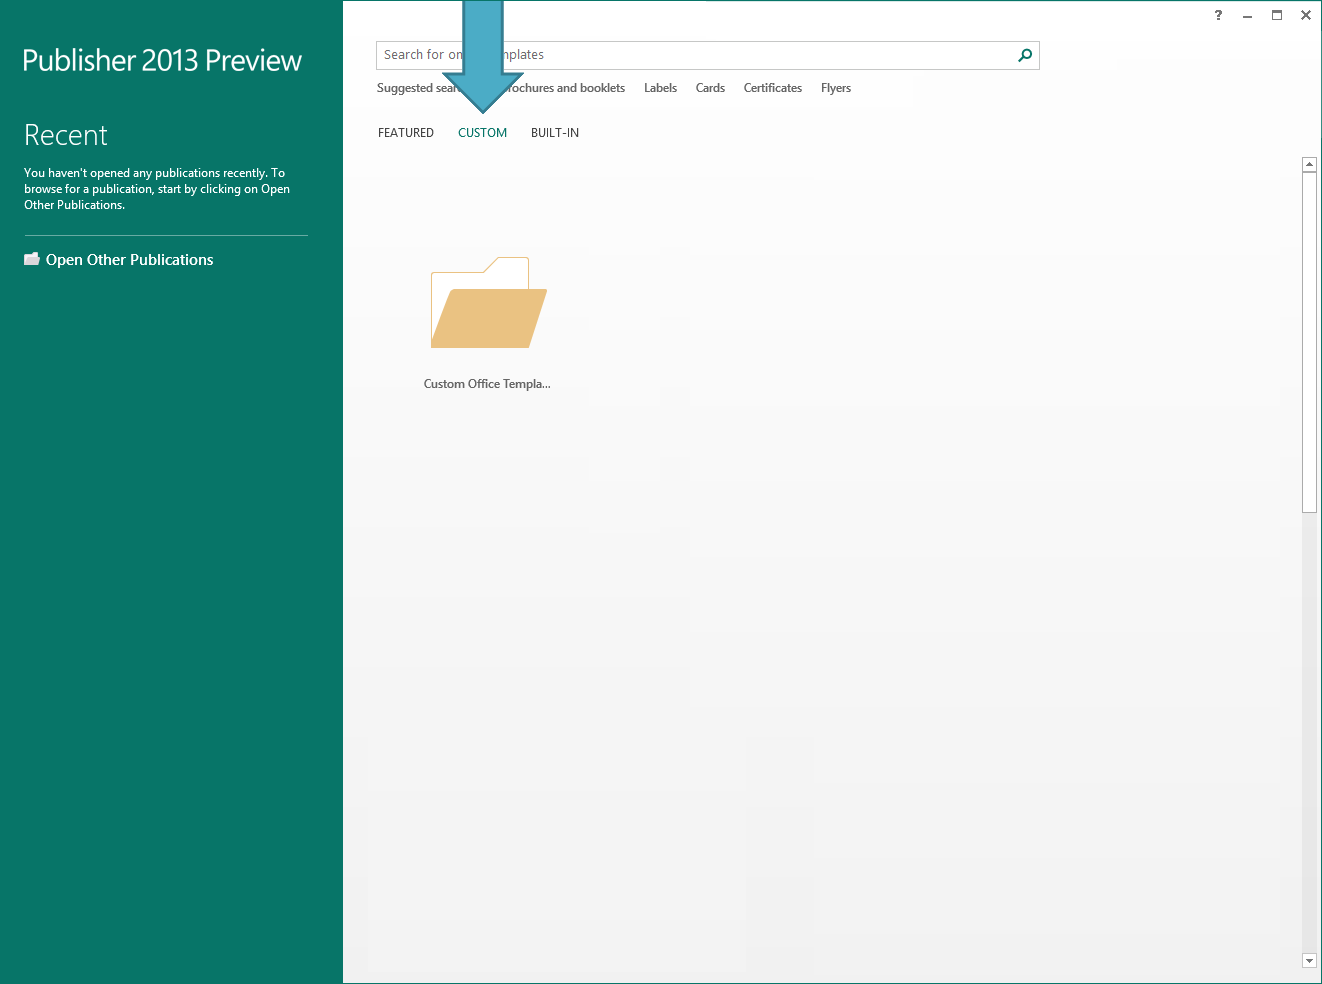This screenshot has height=984, width=1322.
Task: Switch to the FEATURED tab
Action: click(406, 133)
